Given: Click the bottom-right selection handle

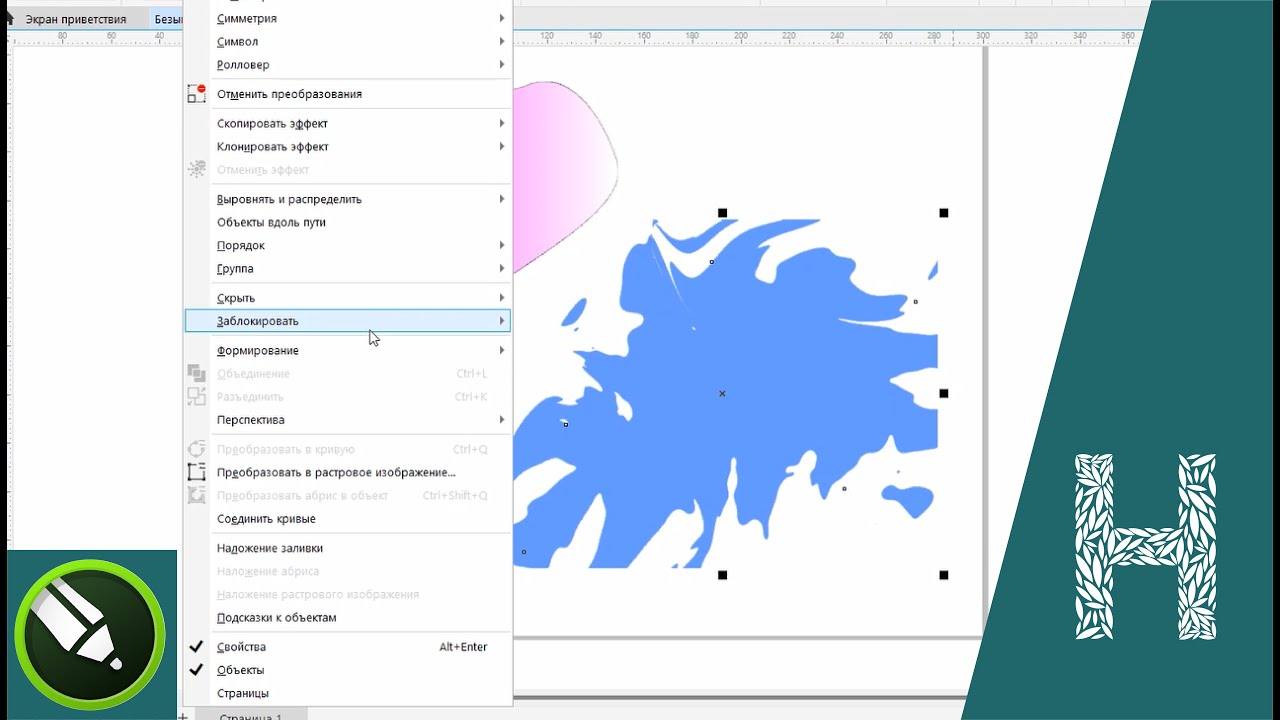Looking at the screenshot, I should 943,575.
